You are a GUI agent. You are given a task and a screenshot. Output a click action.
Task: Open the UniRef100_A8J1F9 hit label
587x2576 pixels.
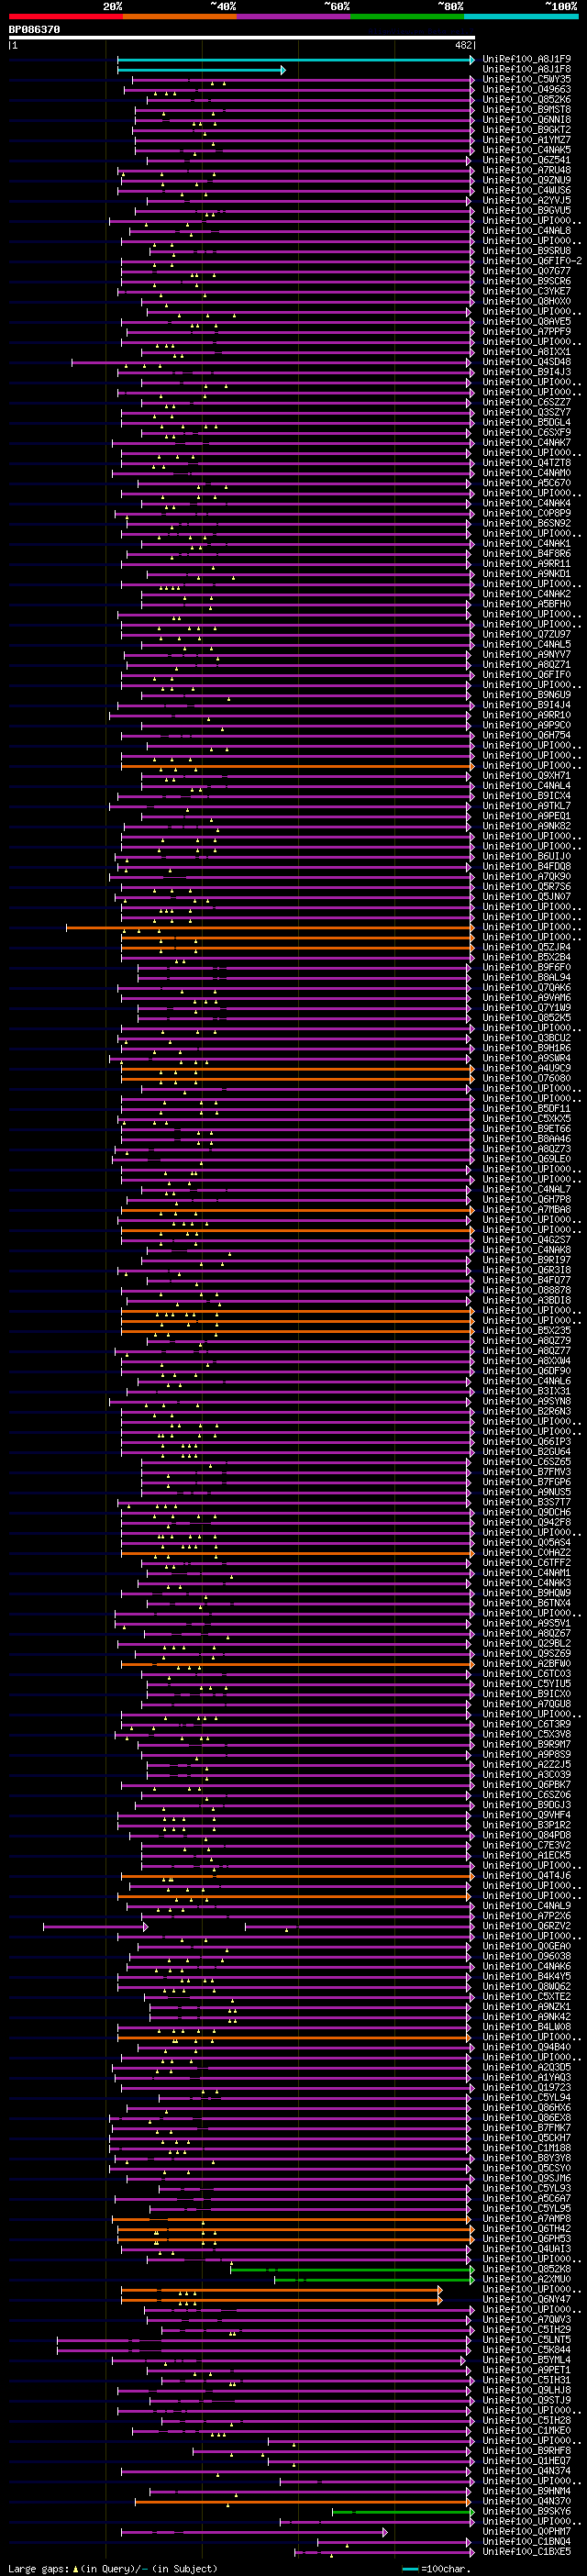coord(526,59)
